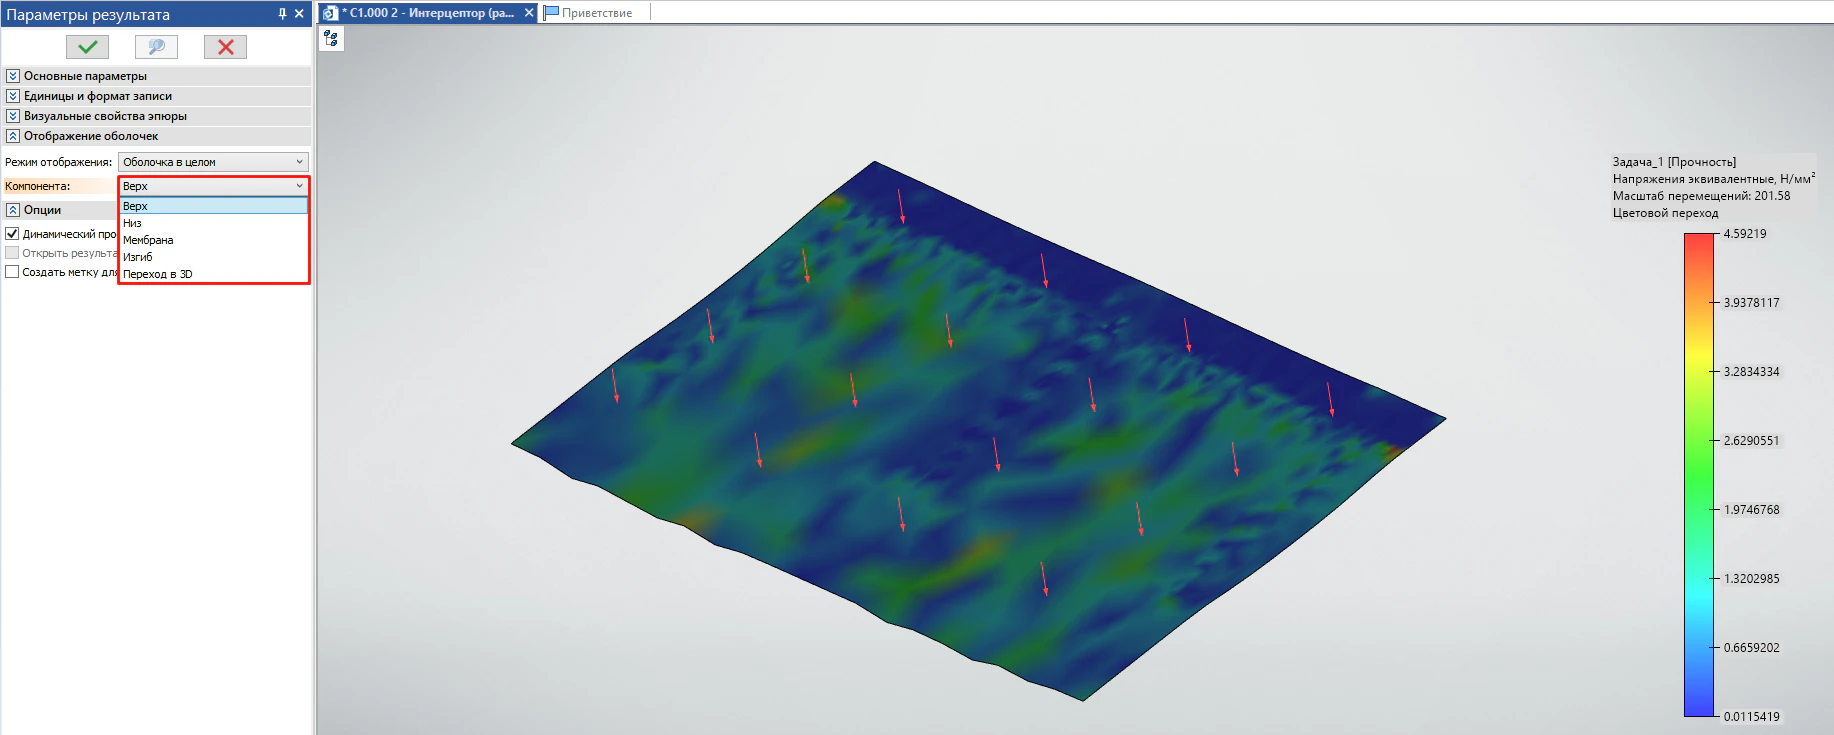The height and width of the screenshot is (735, 1834).
Task: Choose Переход в 3D option
Action: [x=158, y=274]
